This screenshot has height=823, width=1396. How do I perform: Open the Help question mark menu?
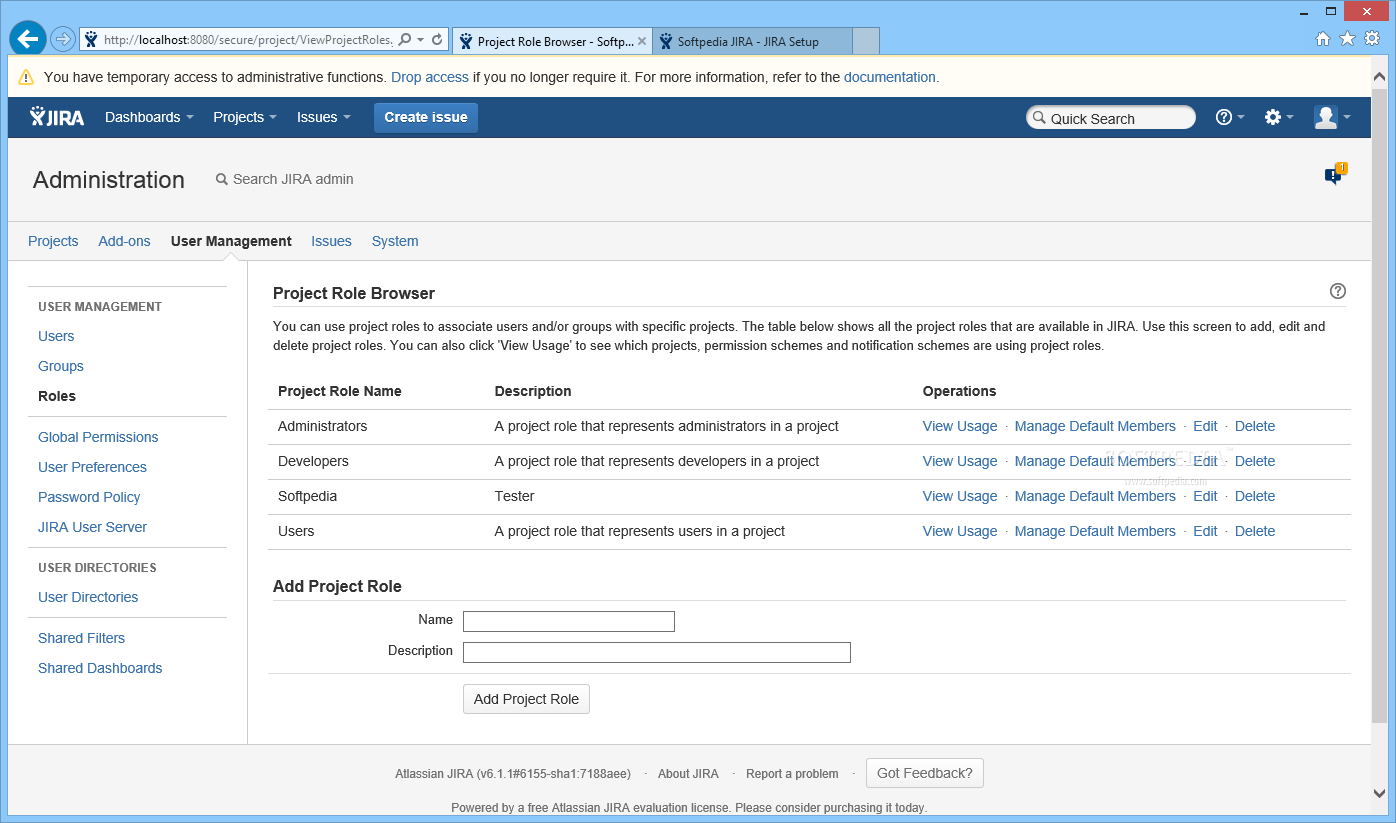[x=1230, y=117]
